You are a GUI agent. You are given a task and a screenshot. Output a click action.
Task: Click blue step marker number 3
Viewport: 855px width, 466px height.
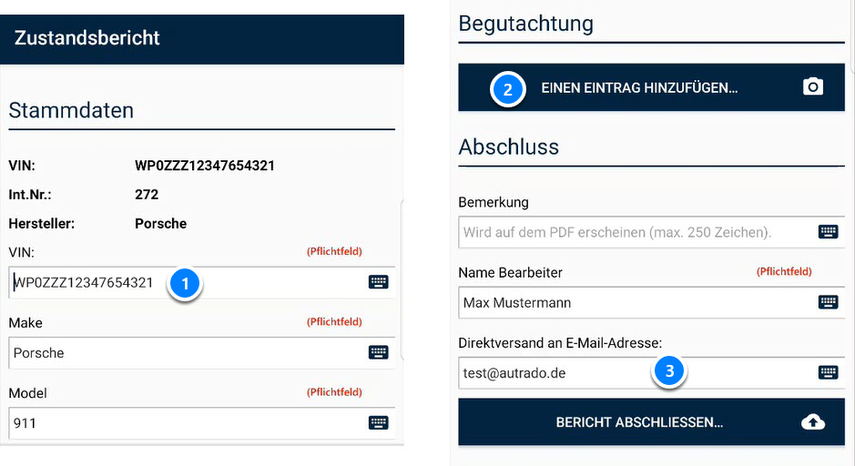(x=670, y=372)
